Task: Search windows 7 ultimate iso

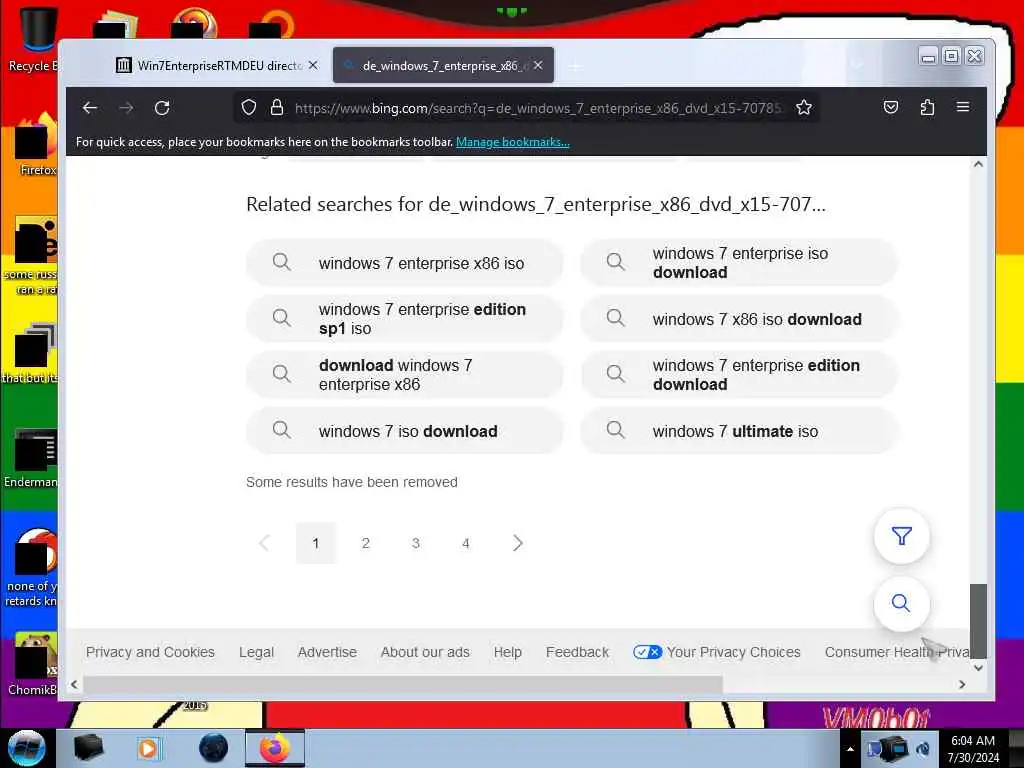Action: point(739,431)
